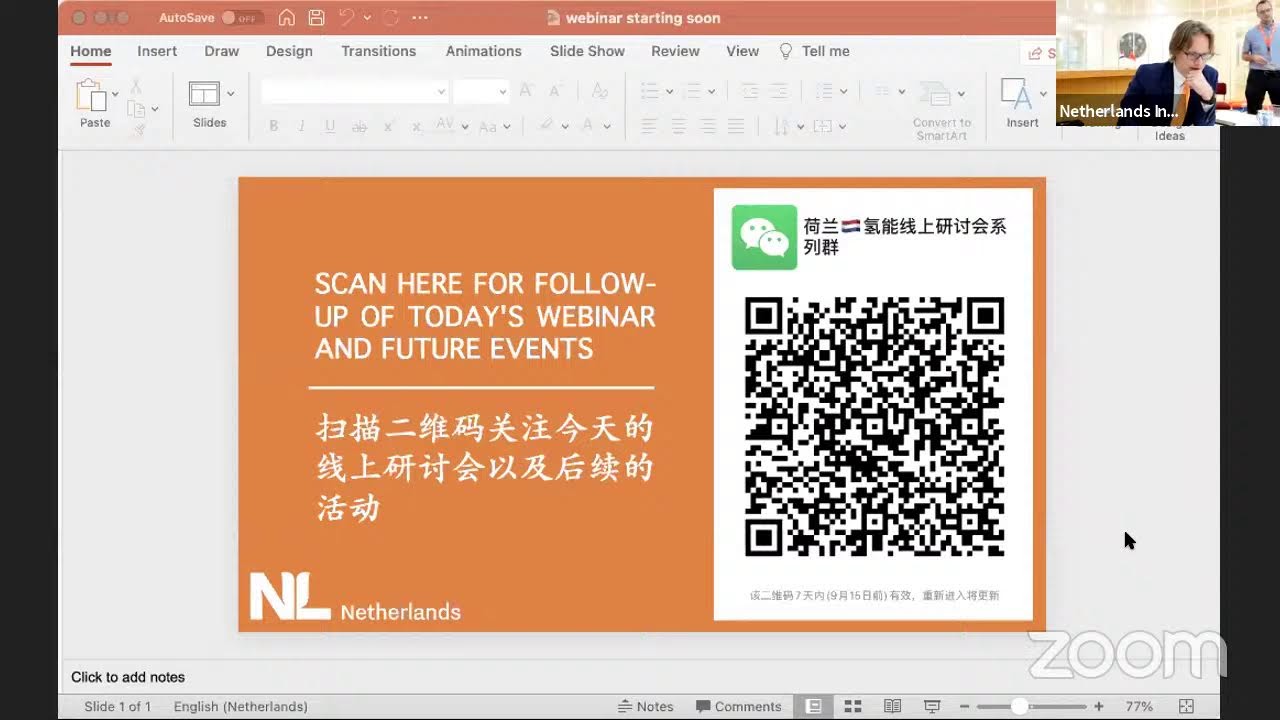Image resolution: width=1280 pixels, height=720 pixels.
Task: Expand the Copy options arrow
Action: pyautogui.click(x=154, y=109)
